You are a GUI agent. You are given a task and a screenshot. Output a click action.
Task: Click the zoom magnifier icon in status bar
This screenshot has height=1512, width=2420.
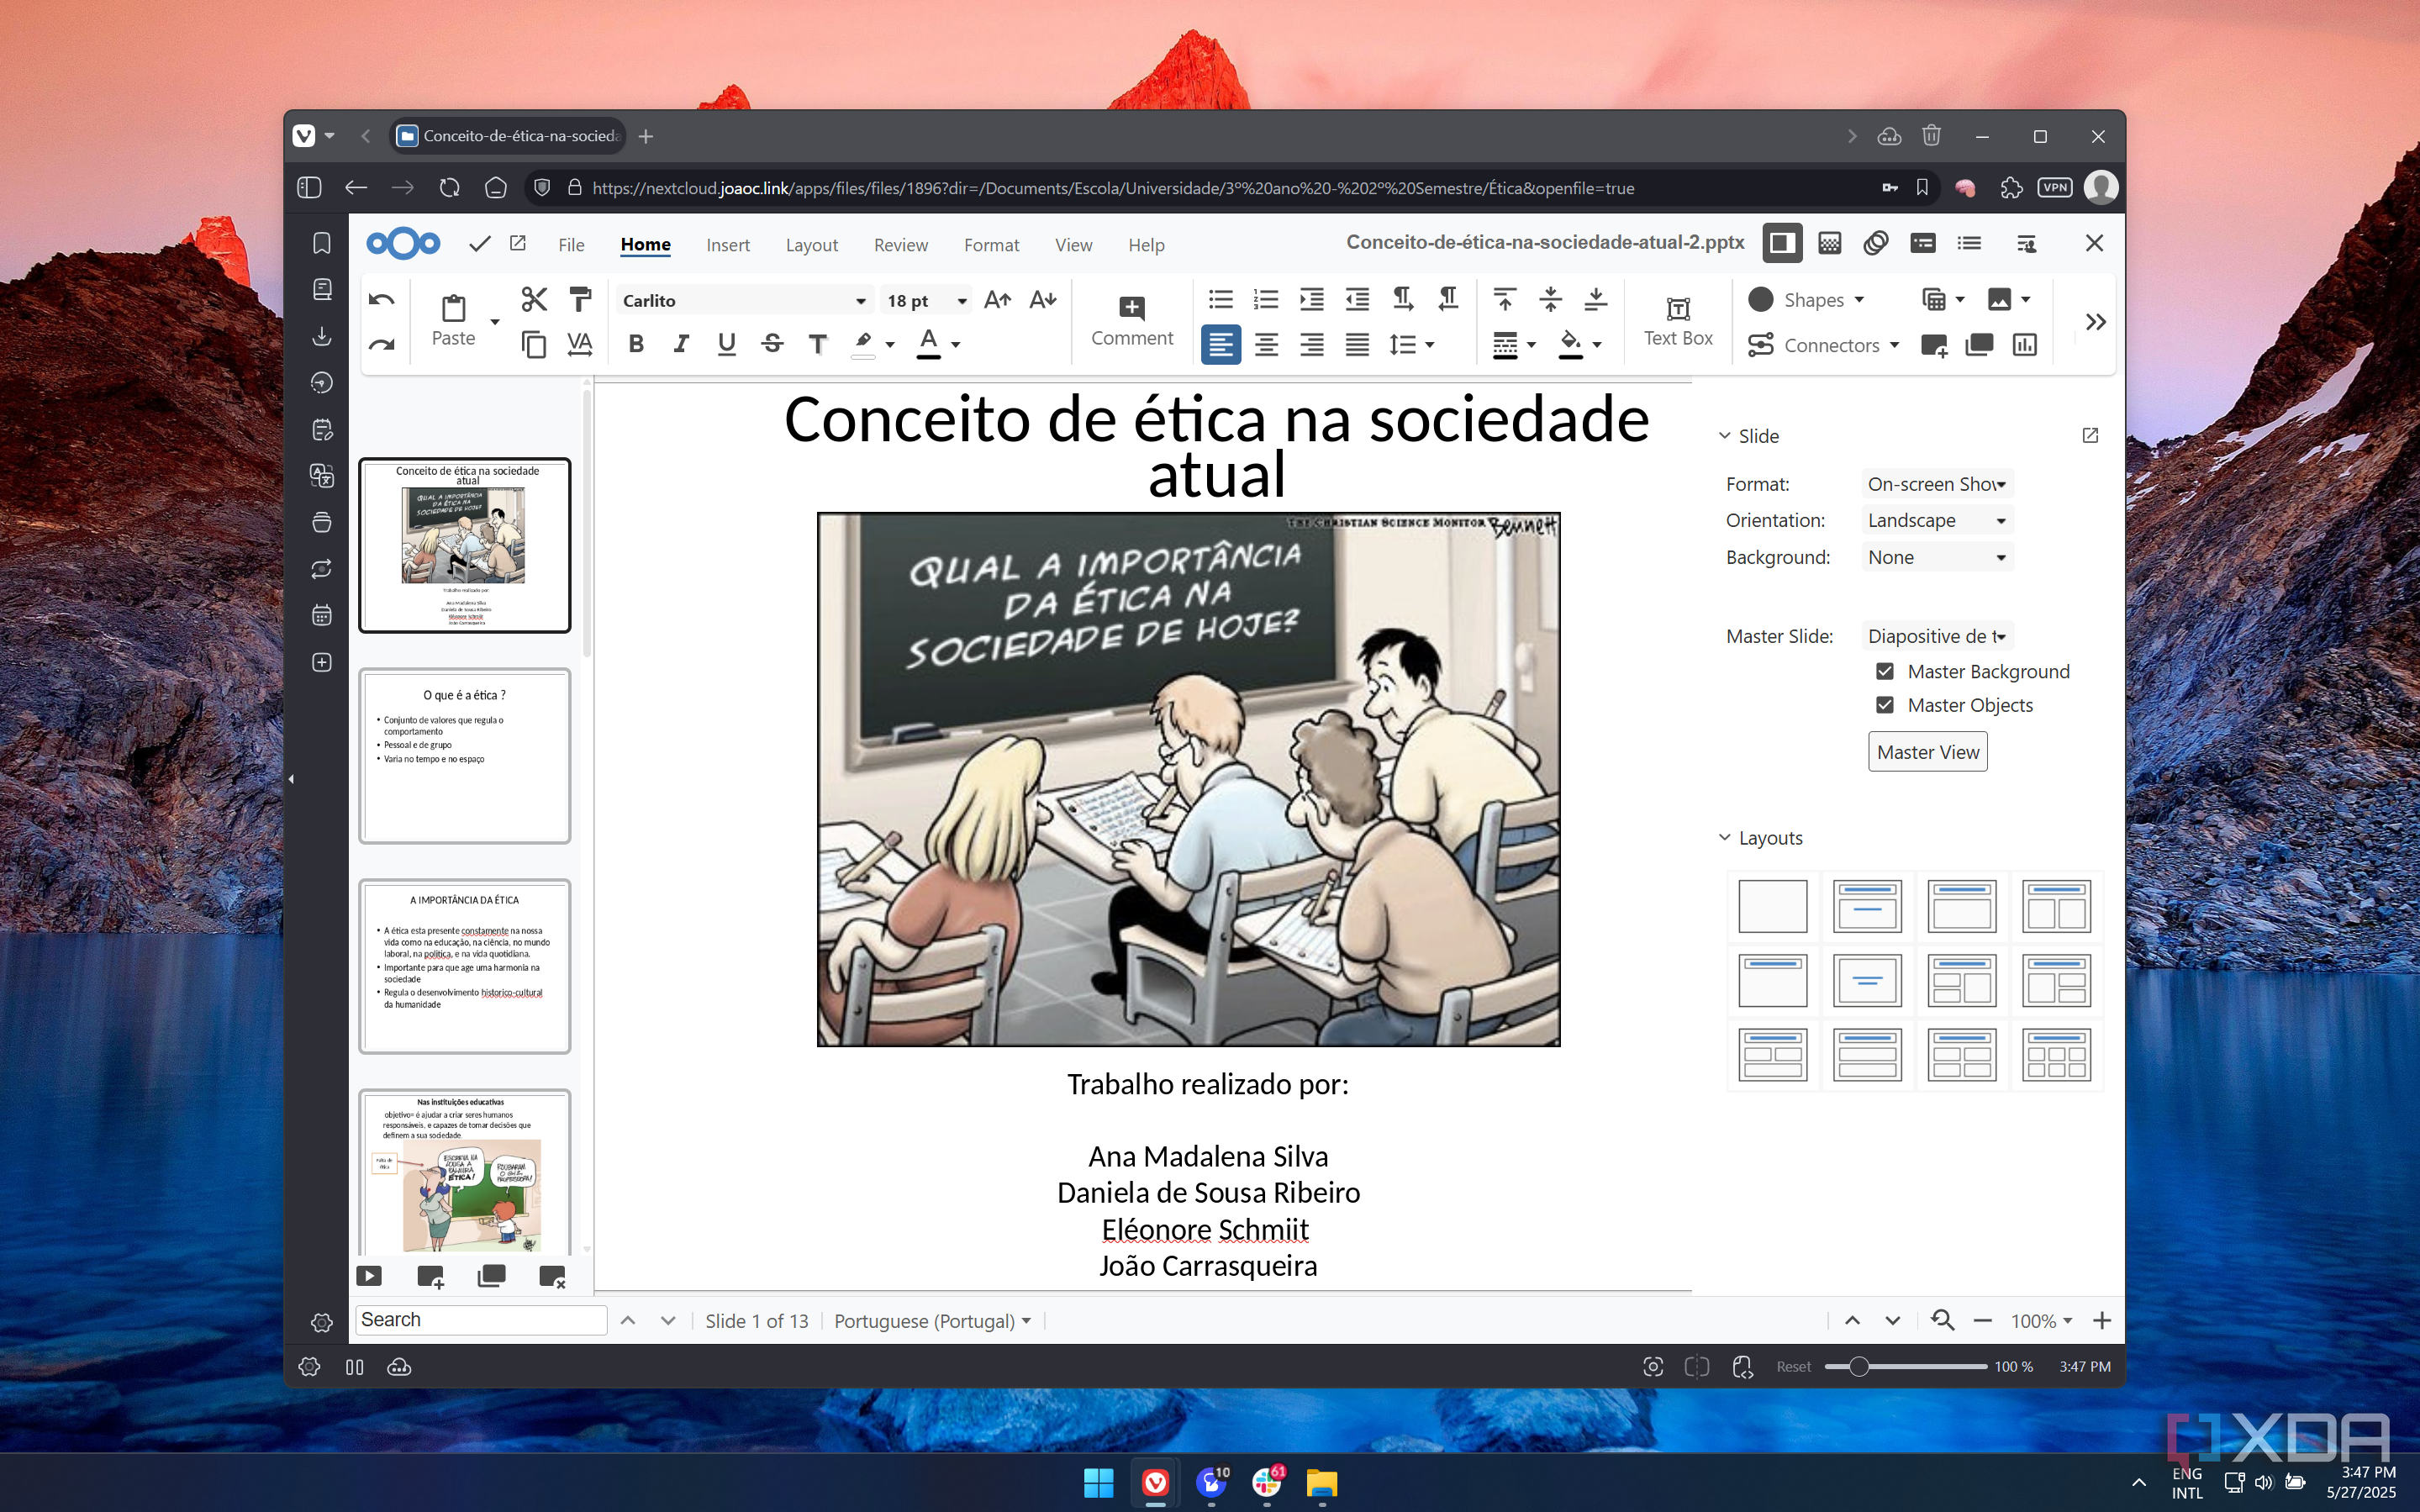point(1942,1320)
